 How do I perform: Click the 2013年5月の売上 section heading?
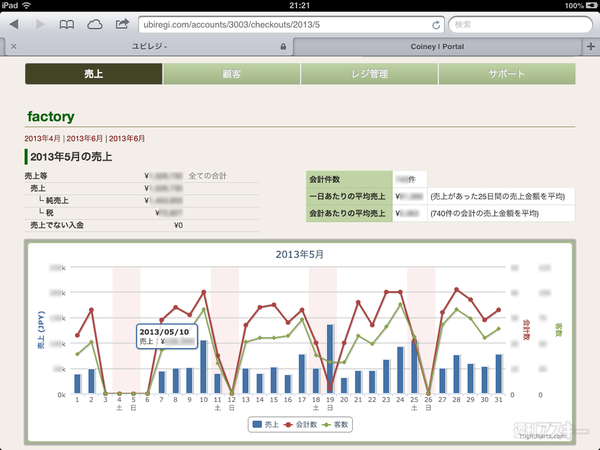pos(71,157)
